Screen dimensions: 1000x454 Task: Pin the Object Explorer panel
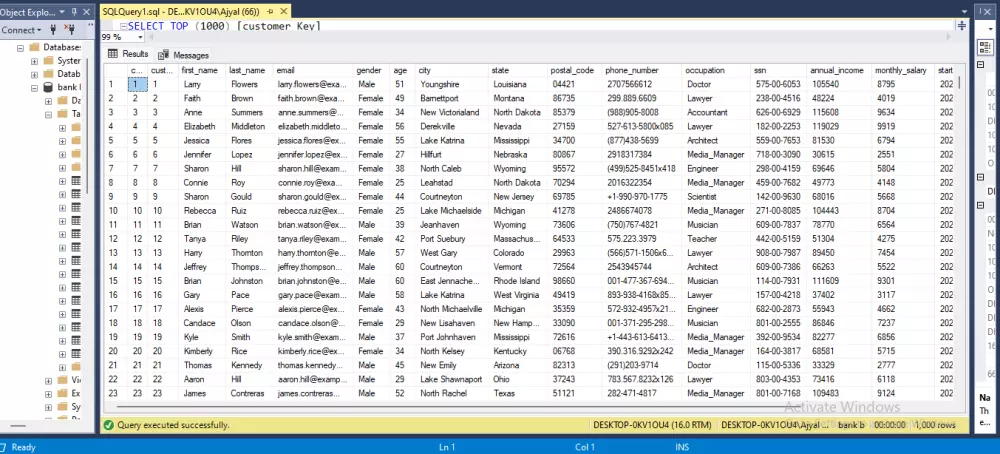click(x=74, y=11)
